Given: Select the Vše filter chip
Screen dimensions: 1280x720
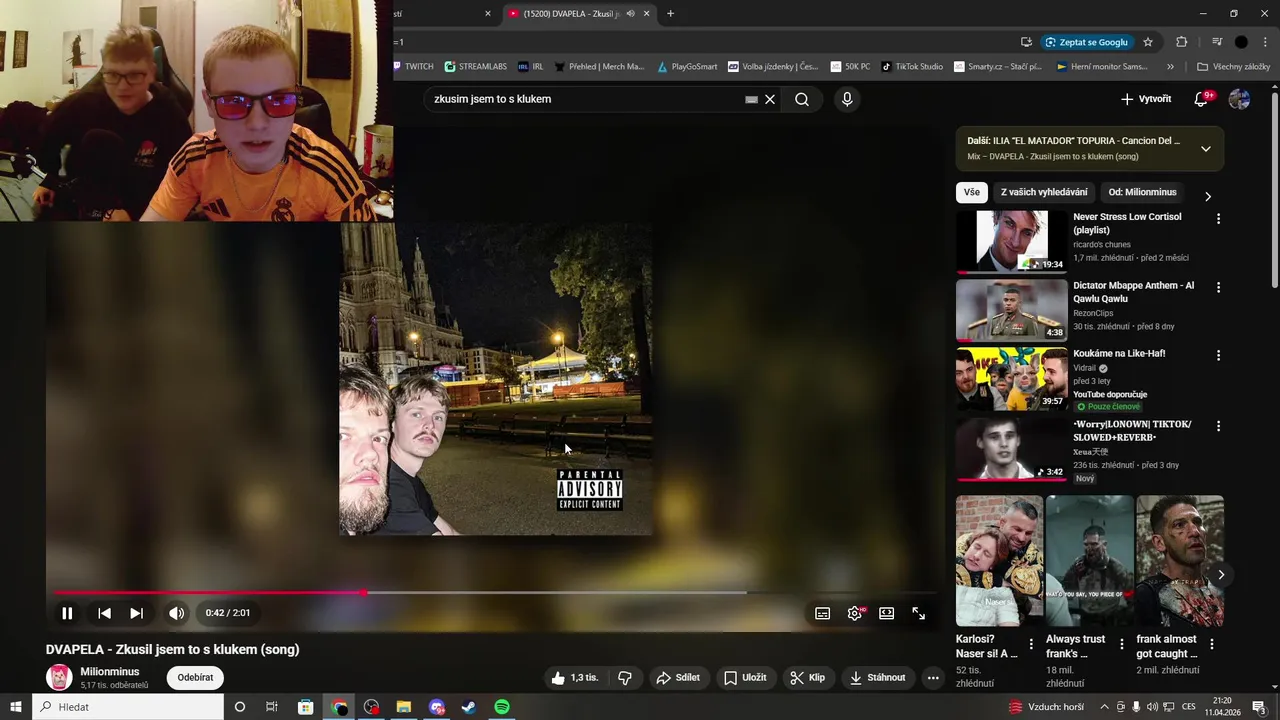Looking at the screenshot, I should pos(972,192).
